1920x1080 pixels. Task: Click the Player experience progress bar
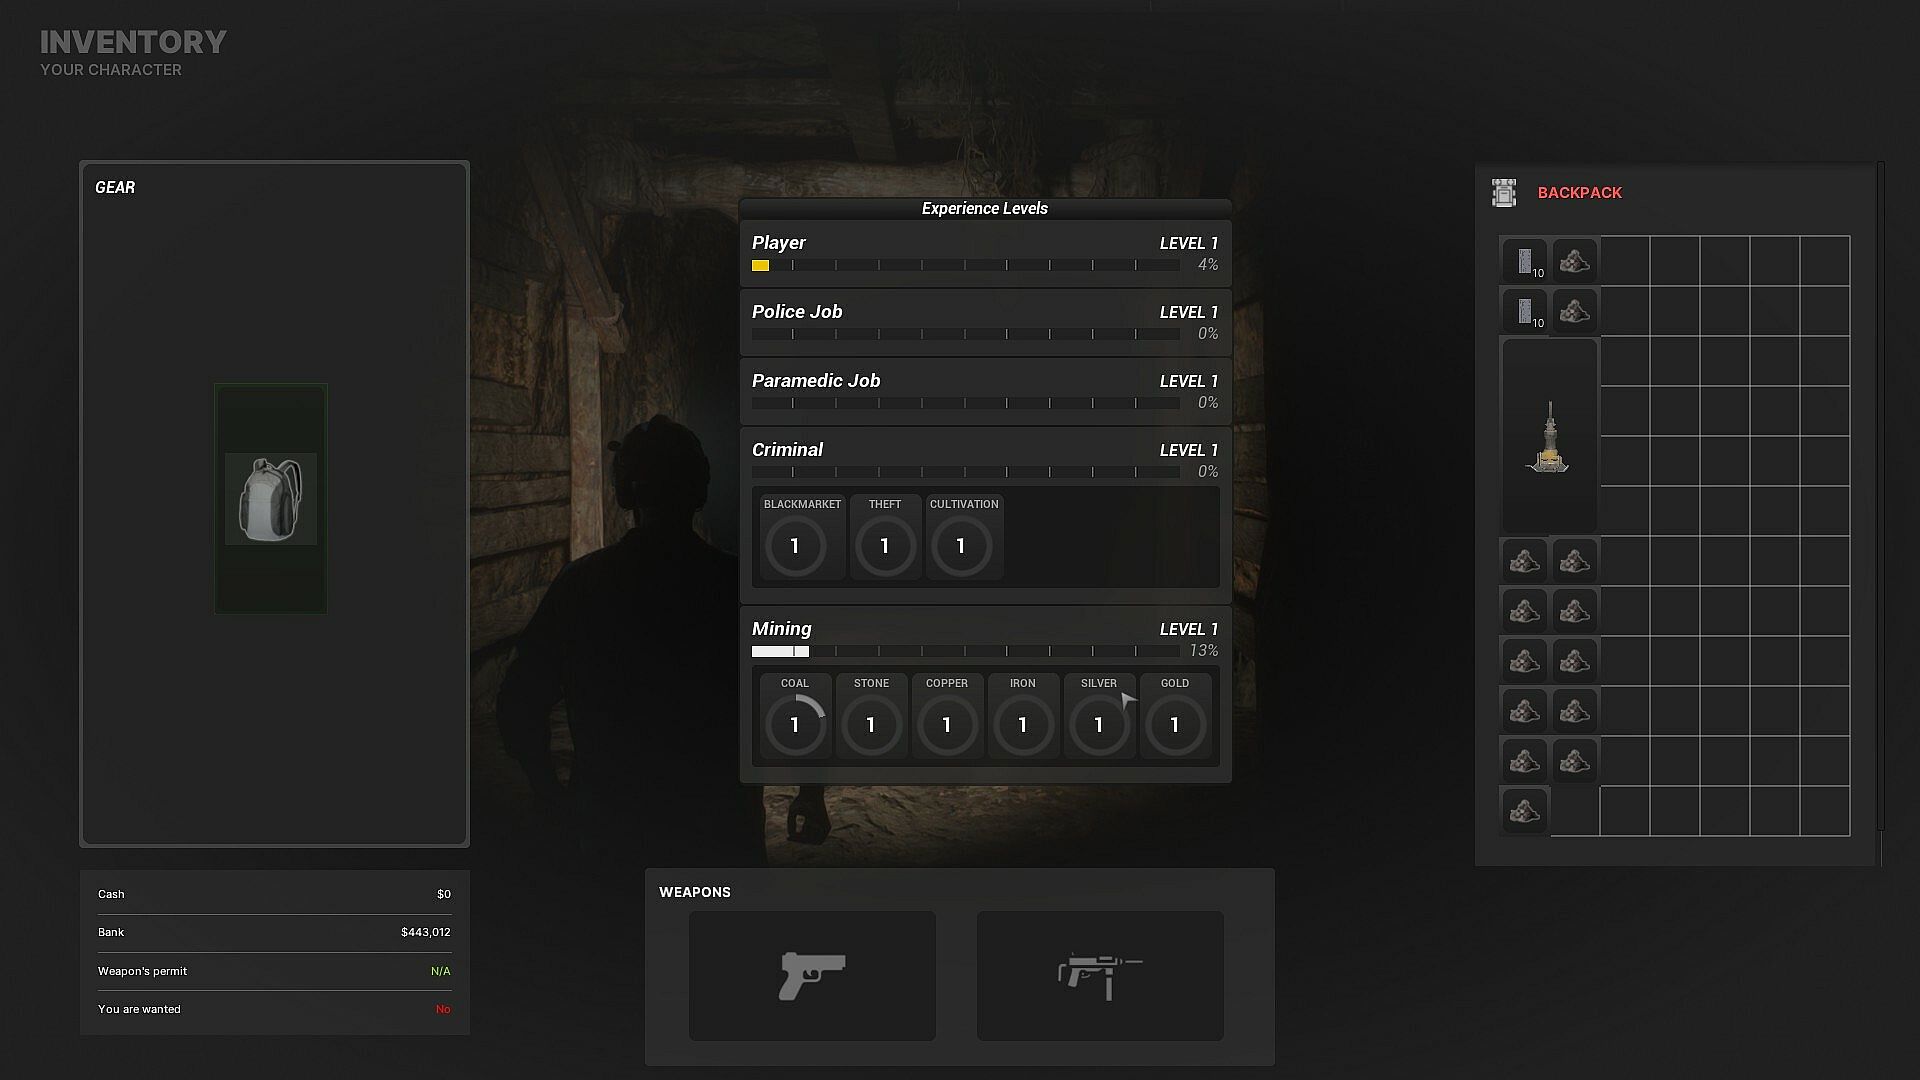(965, 266)
